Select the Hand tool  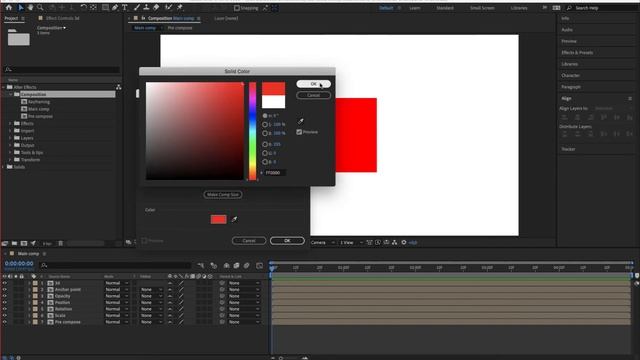[30, 7]
